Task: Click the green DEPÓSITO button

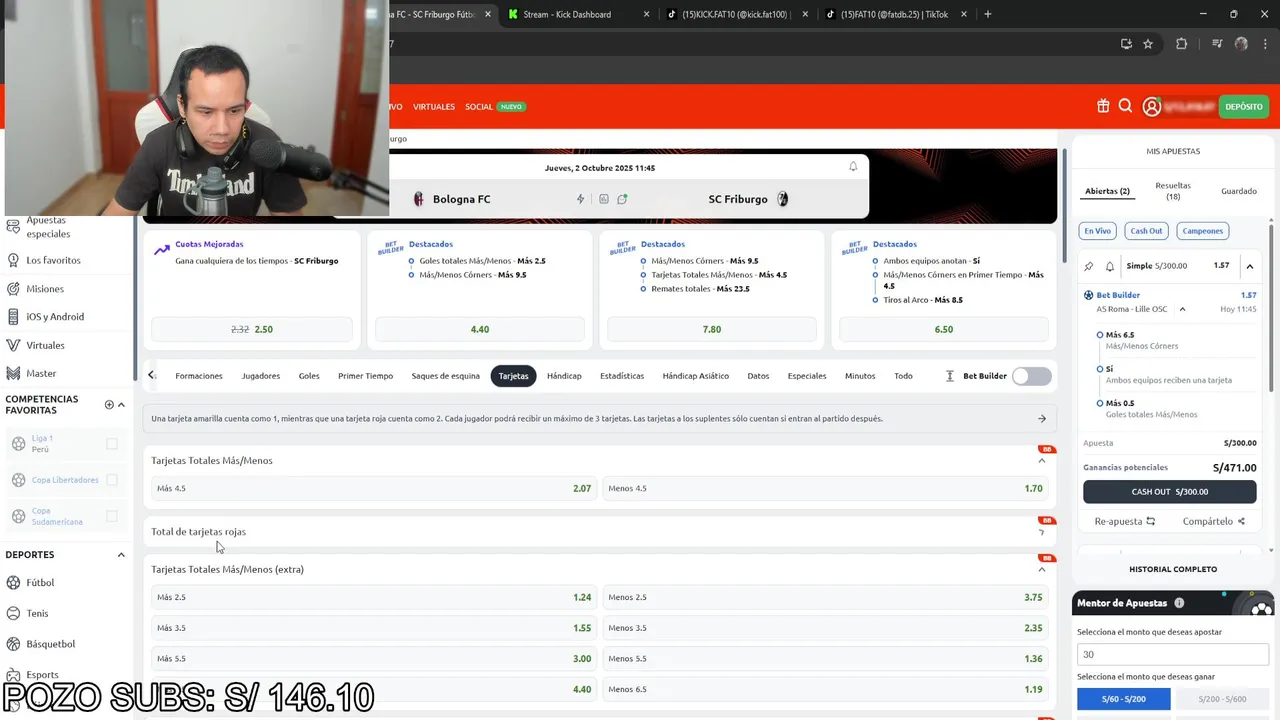Action: [x=1244, y=106]
